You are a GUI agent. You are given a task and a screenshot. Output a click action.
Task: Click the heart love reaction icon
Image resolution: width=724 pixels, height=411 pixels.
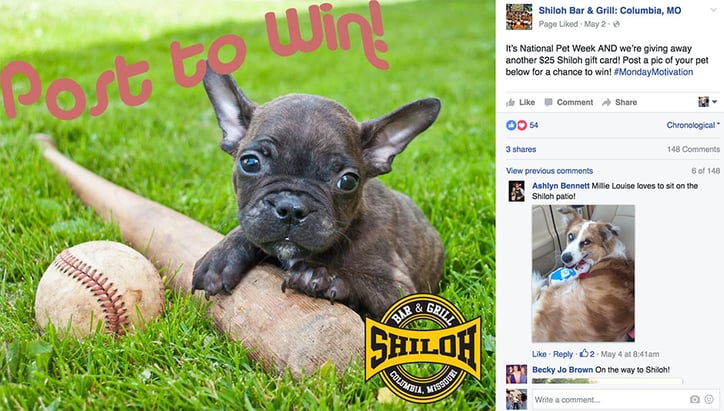coord(522,125)
